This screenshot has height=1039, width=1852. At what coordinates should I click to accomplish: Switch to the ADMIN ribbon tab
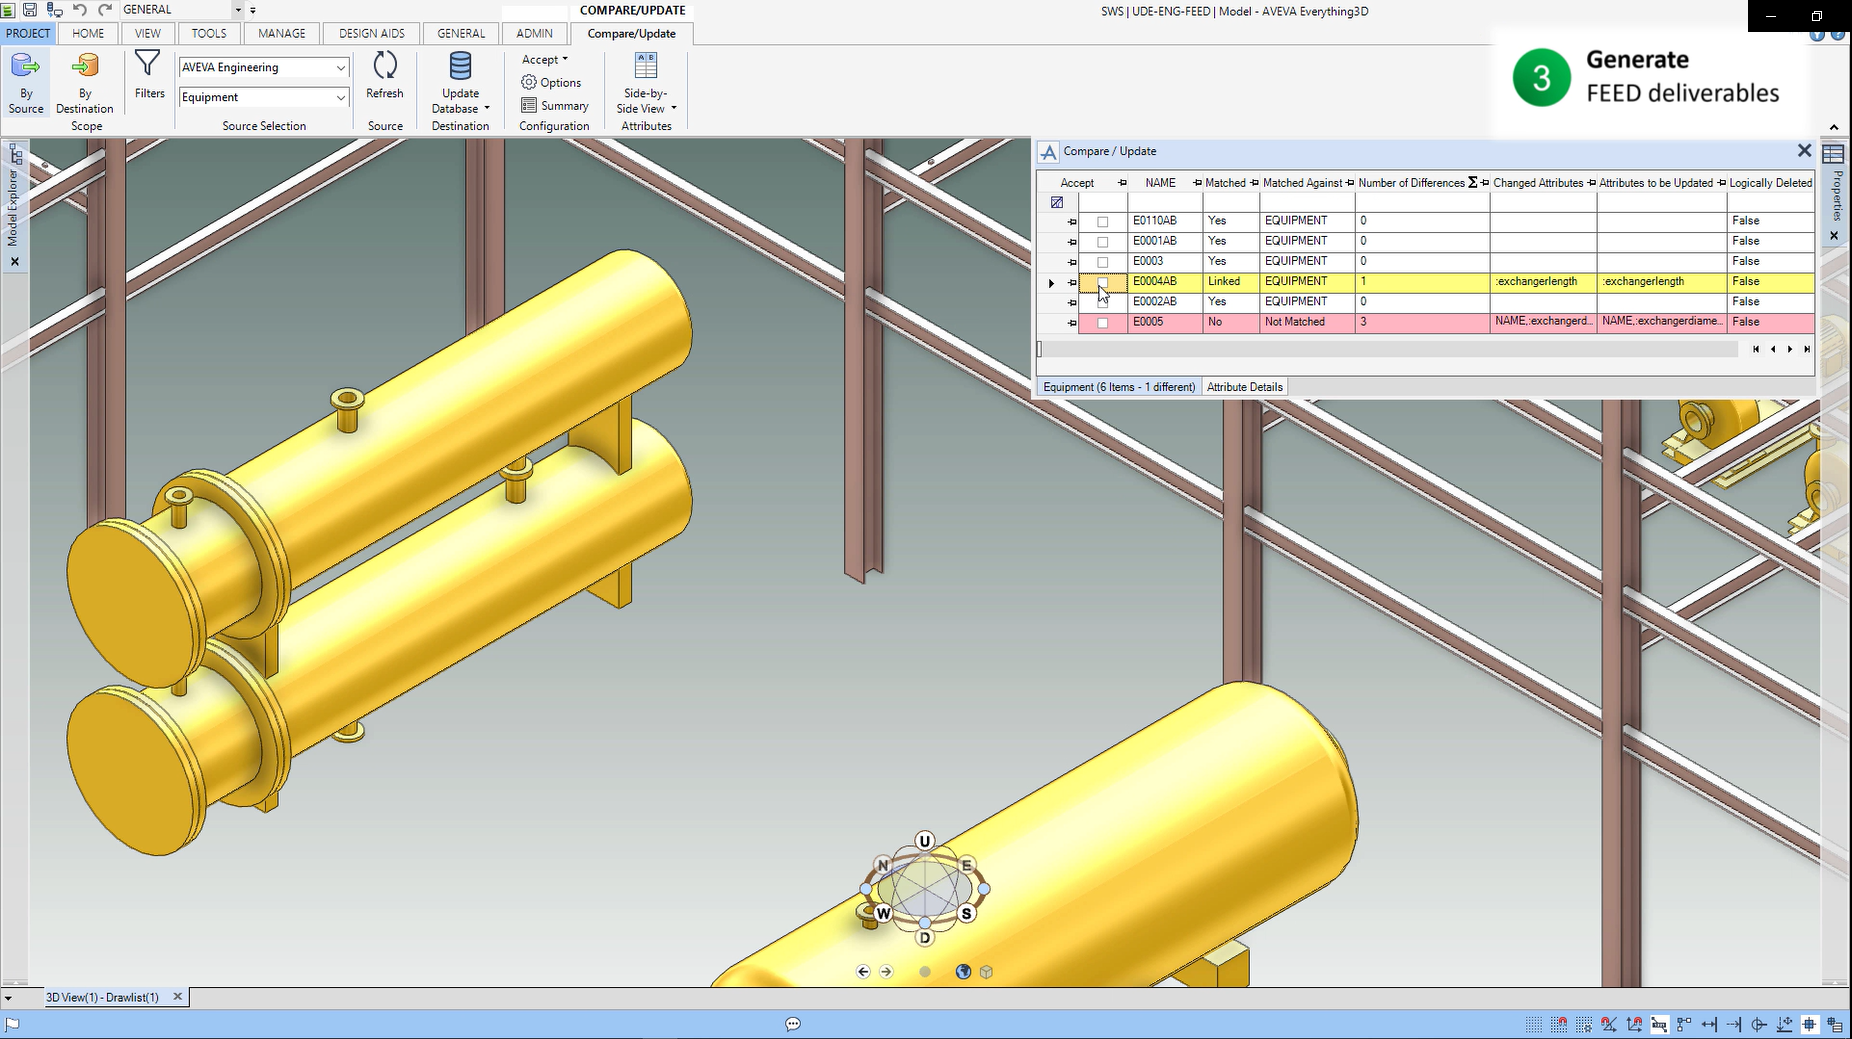tap(534, 33)
